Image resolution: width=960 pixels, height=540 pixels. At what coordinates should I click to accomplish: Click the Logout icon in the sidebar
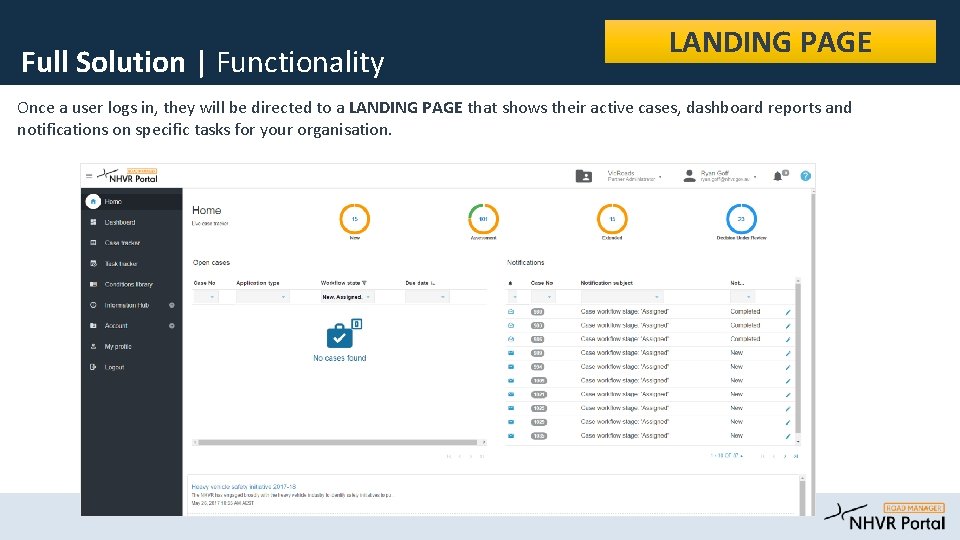[93, 367]
